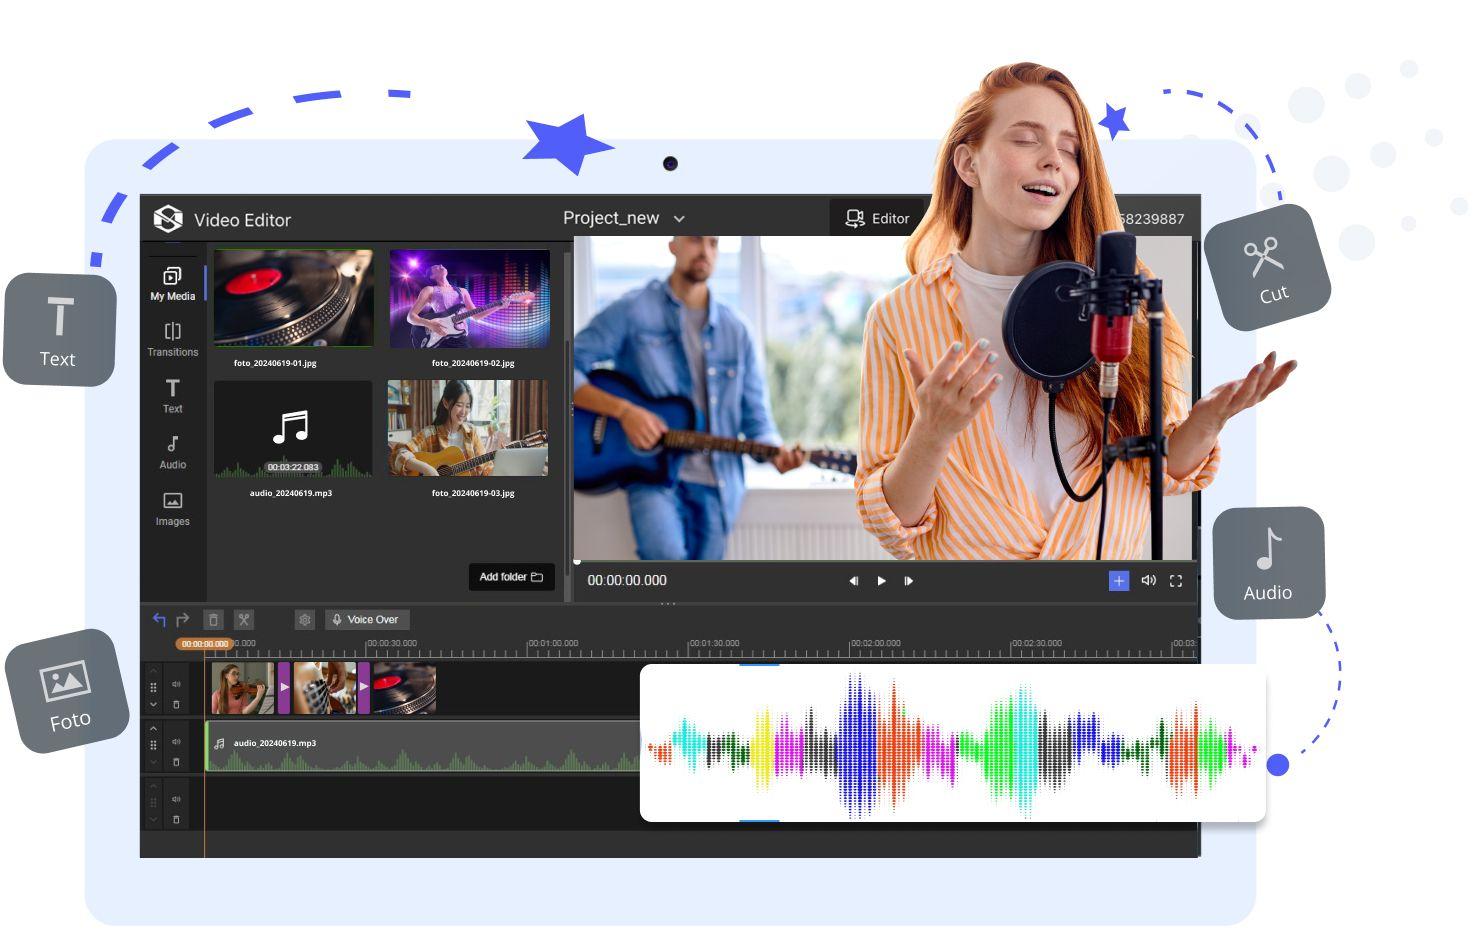Click the blue plus button under preview
Screen dimensions: 1474x930
[1118, 581]
